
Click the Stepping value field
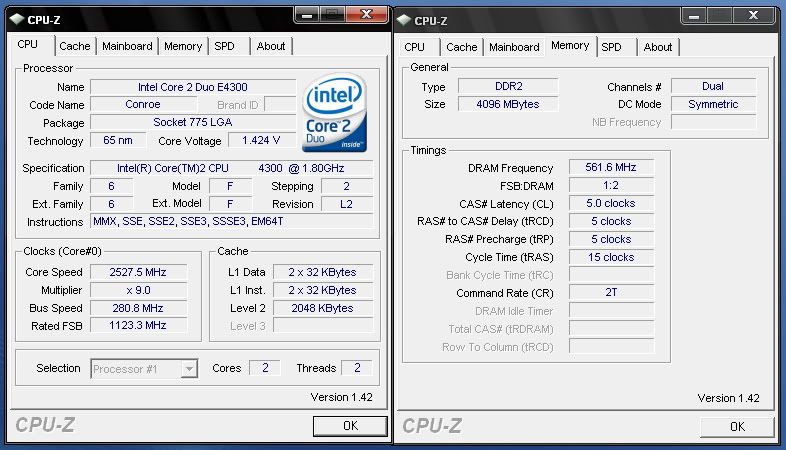347,186
